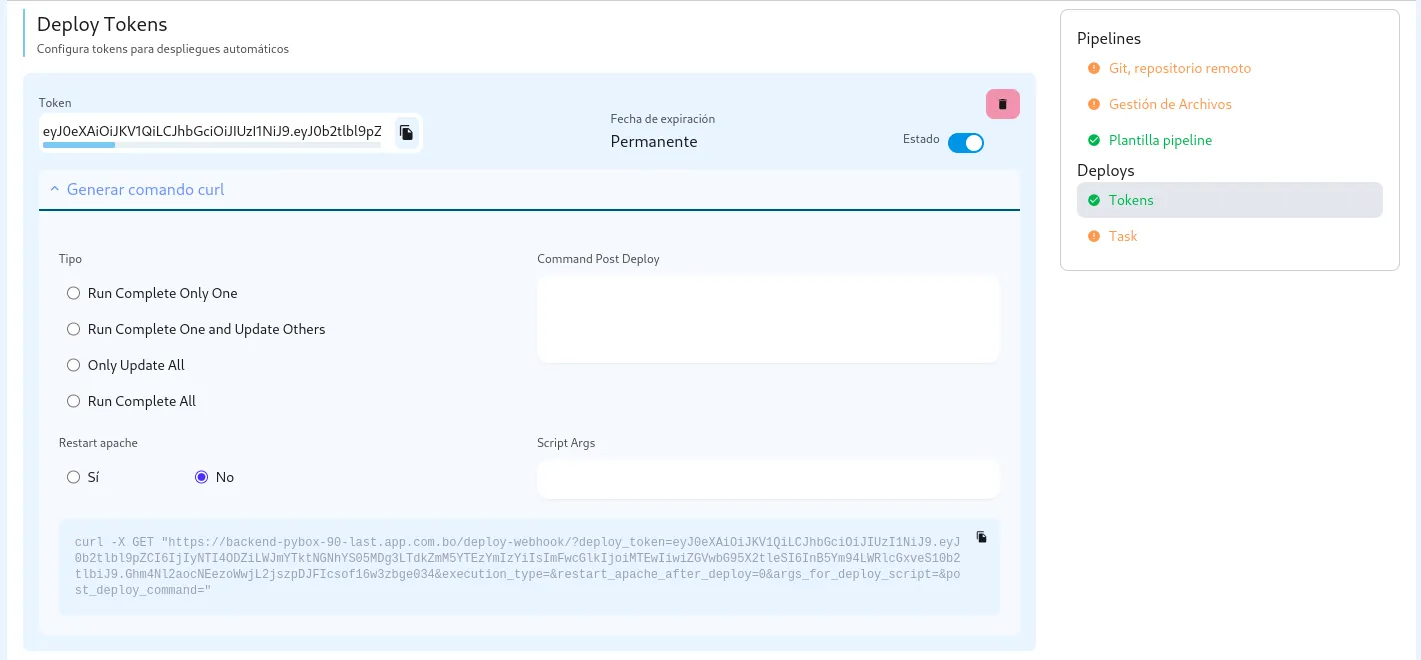Click the Deploys sidebar heading
1421x660 pixels.
(1106, 170)
